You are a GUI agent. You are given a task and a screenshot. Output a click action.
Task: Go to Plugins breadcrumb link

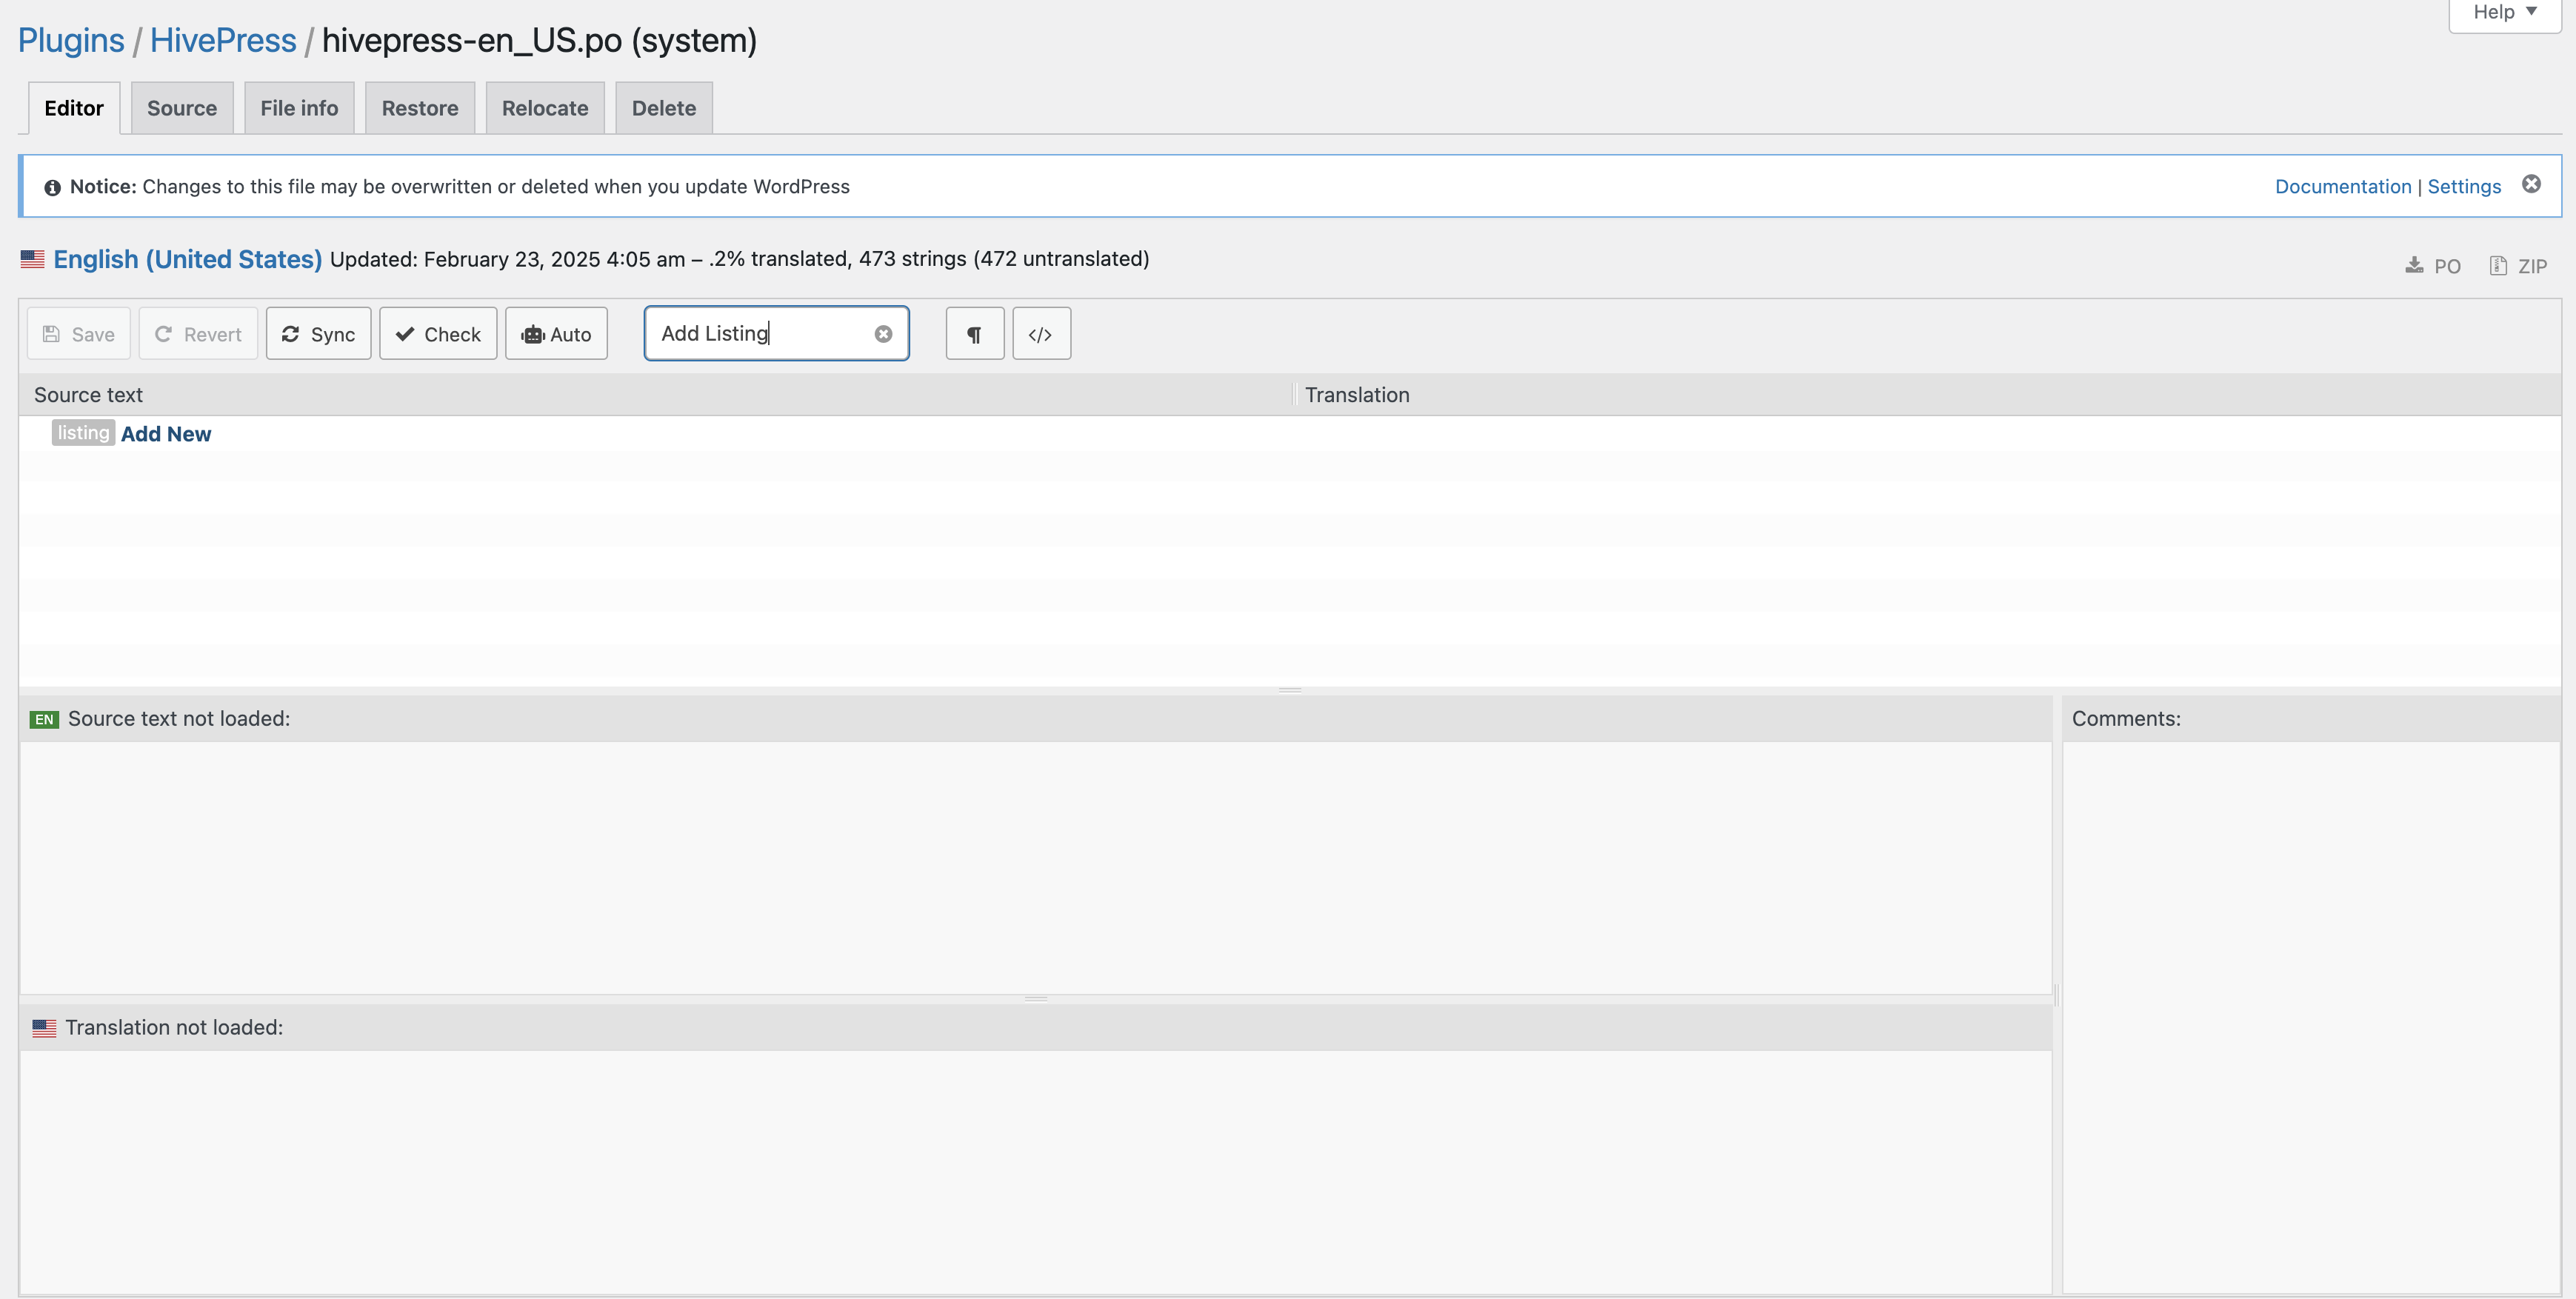[x=71, y=40]
